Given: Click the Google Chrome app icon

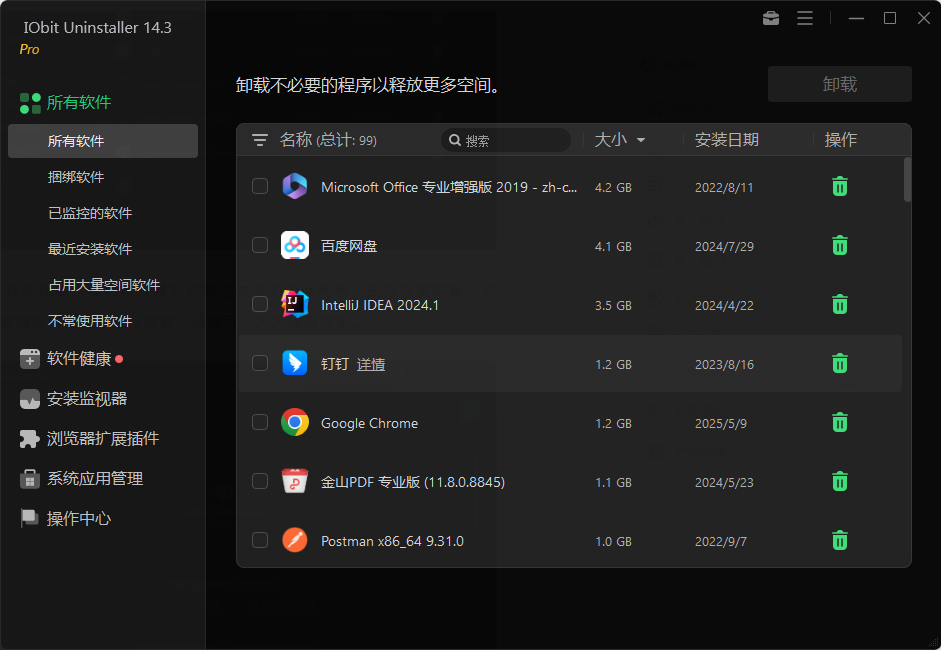Looking at the screenshot, I should [295, 423].
